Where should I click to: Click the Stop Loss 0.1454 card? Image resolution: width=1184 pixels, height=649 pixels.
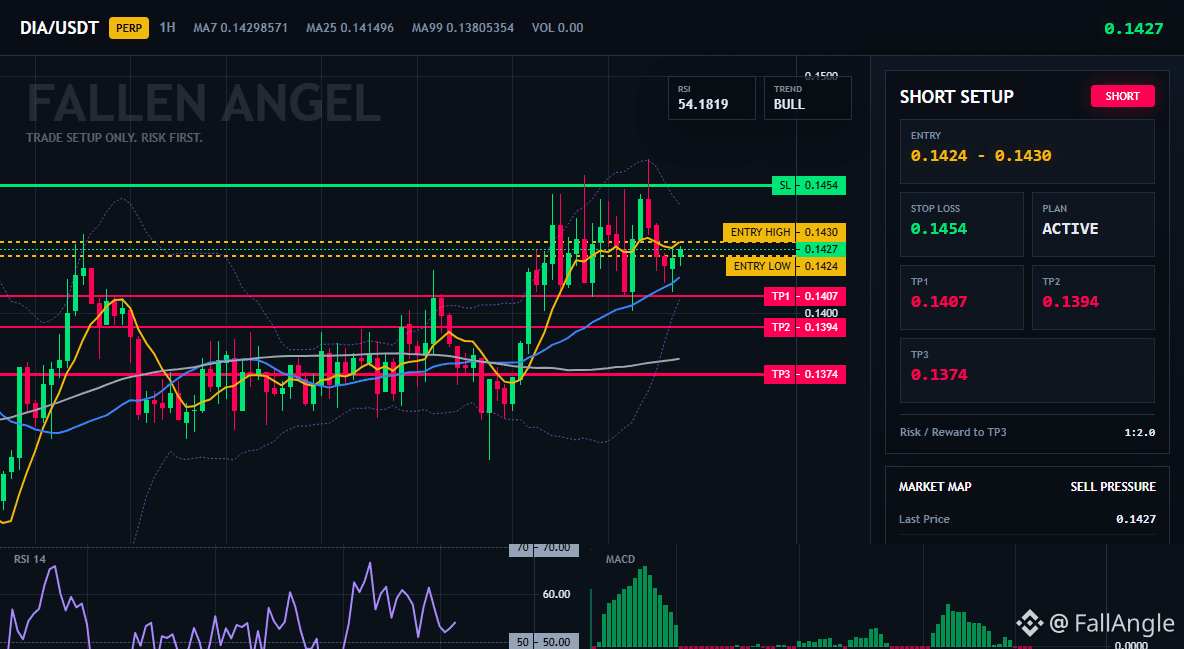(961, 224)
